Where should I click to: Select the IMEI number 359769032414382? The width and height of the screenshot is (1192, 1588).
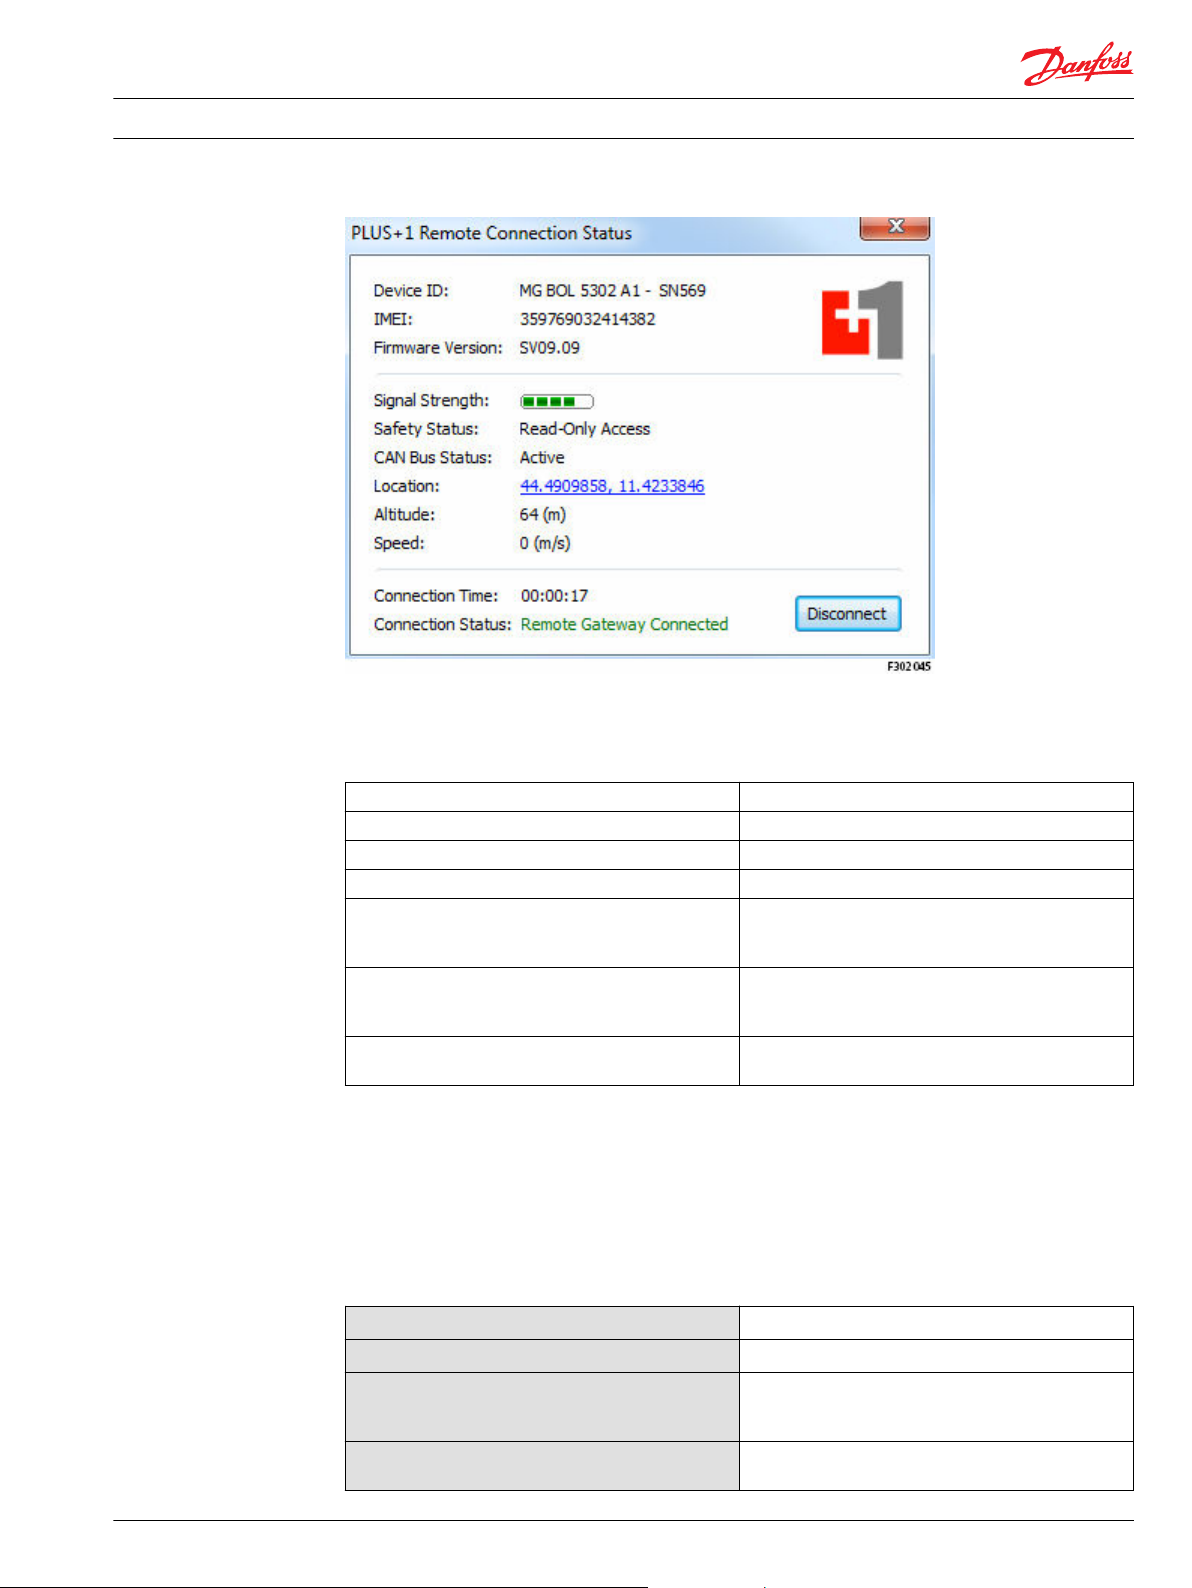tap(587, 320)
